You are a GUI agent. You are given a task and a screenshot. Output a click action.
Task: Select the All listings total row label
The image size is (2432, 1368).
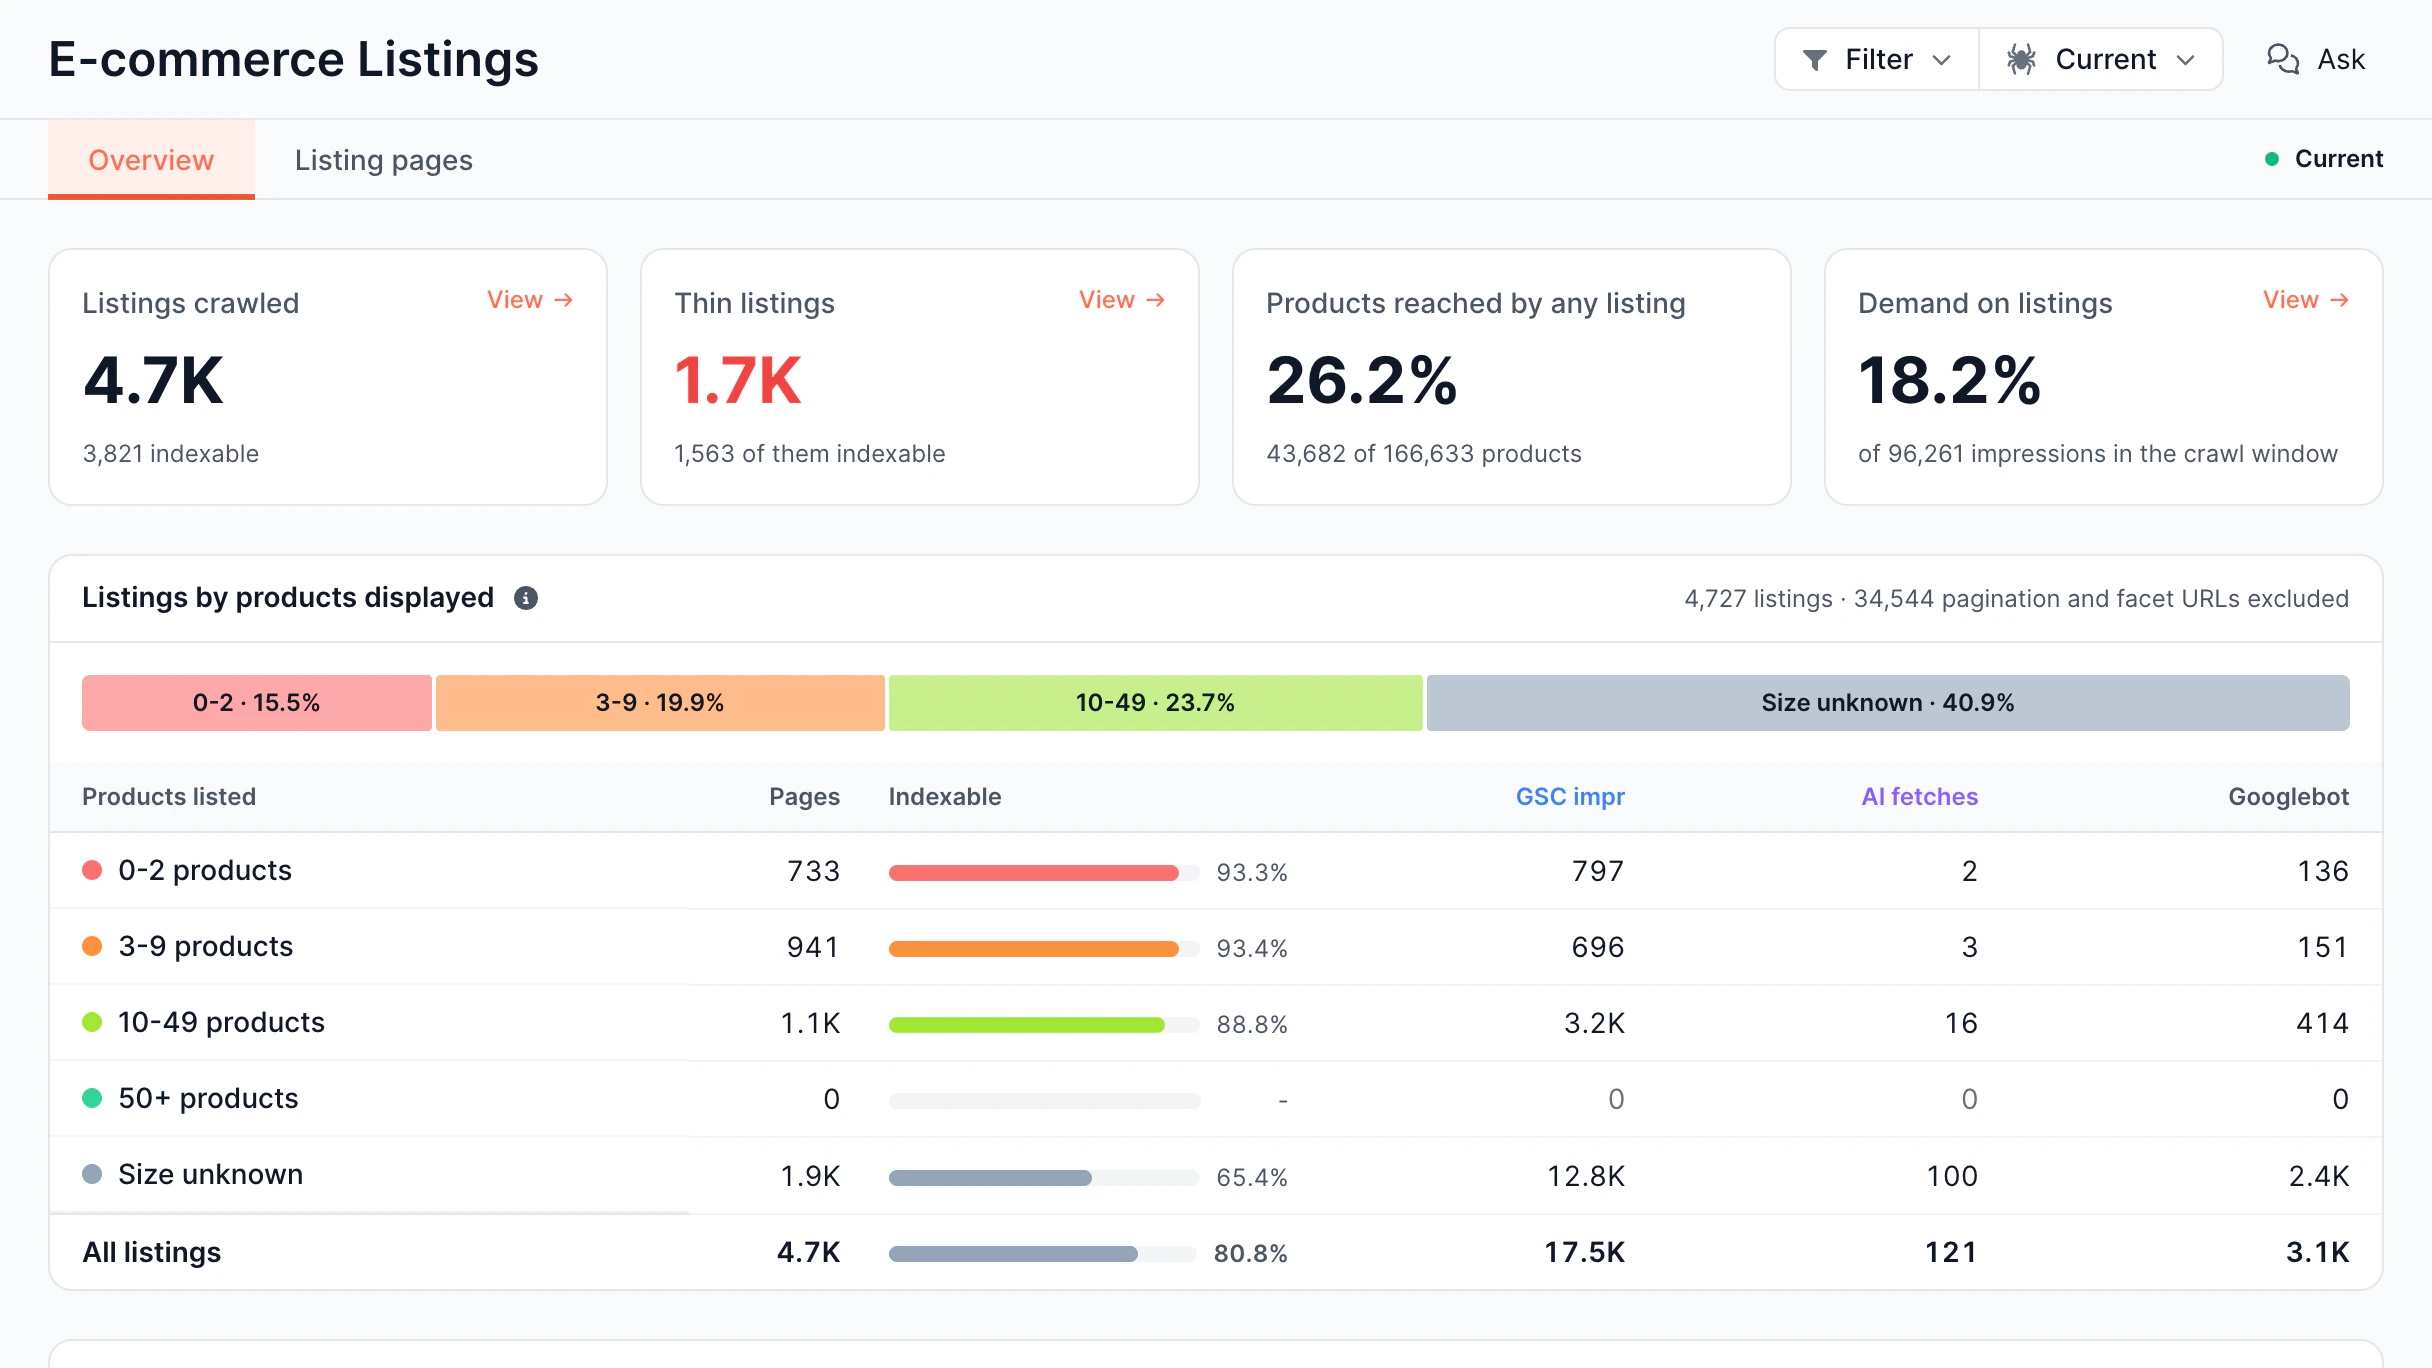point(152,1253)
